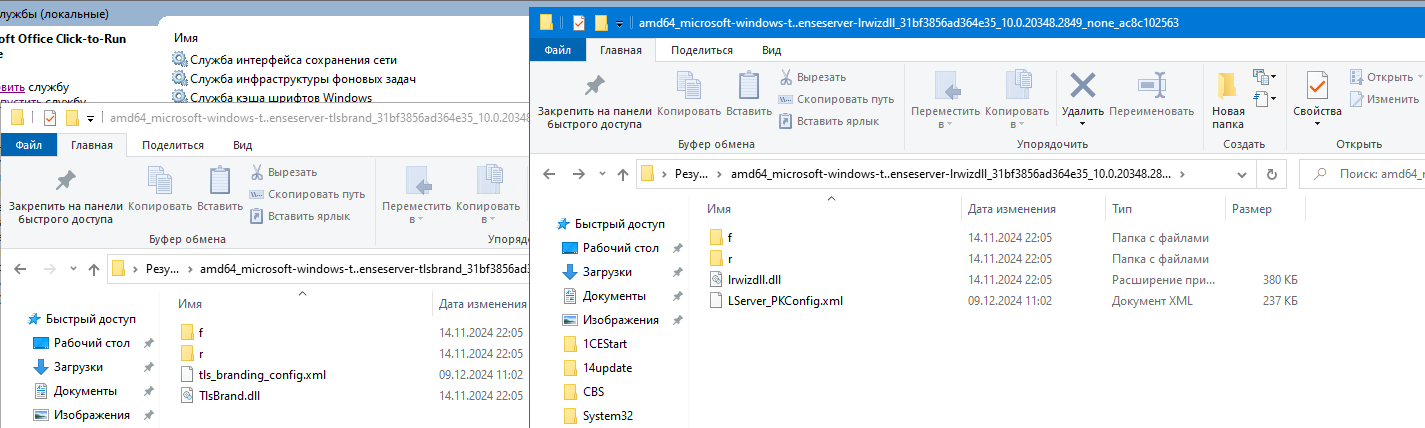Sort by Размер column header

(1252, 209)
